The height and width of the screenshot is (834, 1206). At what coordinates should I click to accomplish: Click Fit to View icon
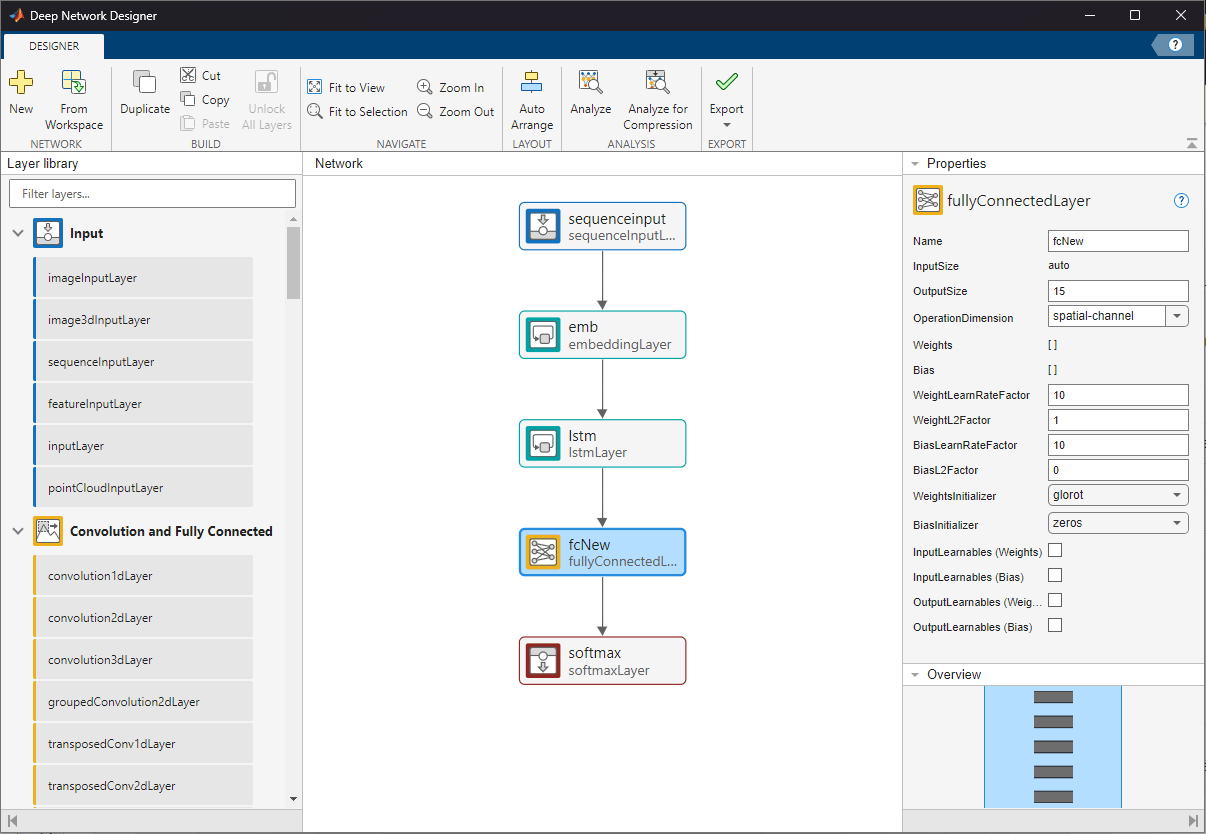tap(315, 88)
